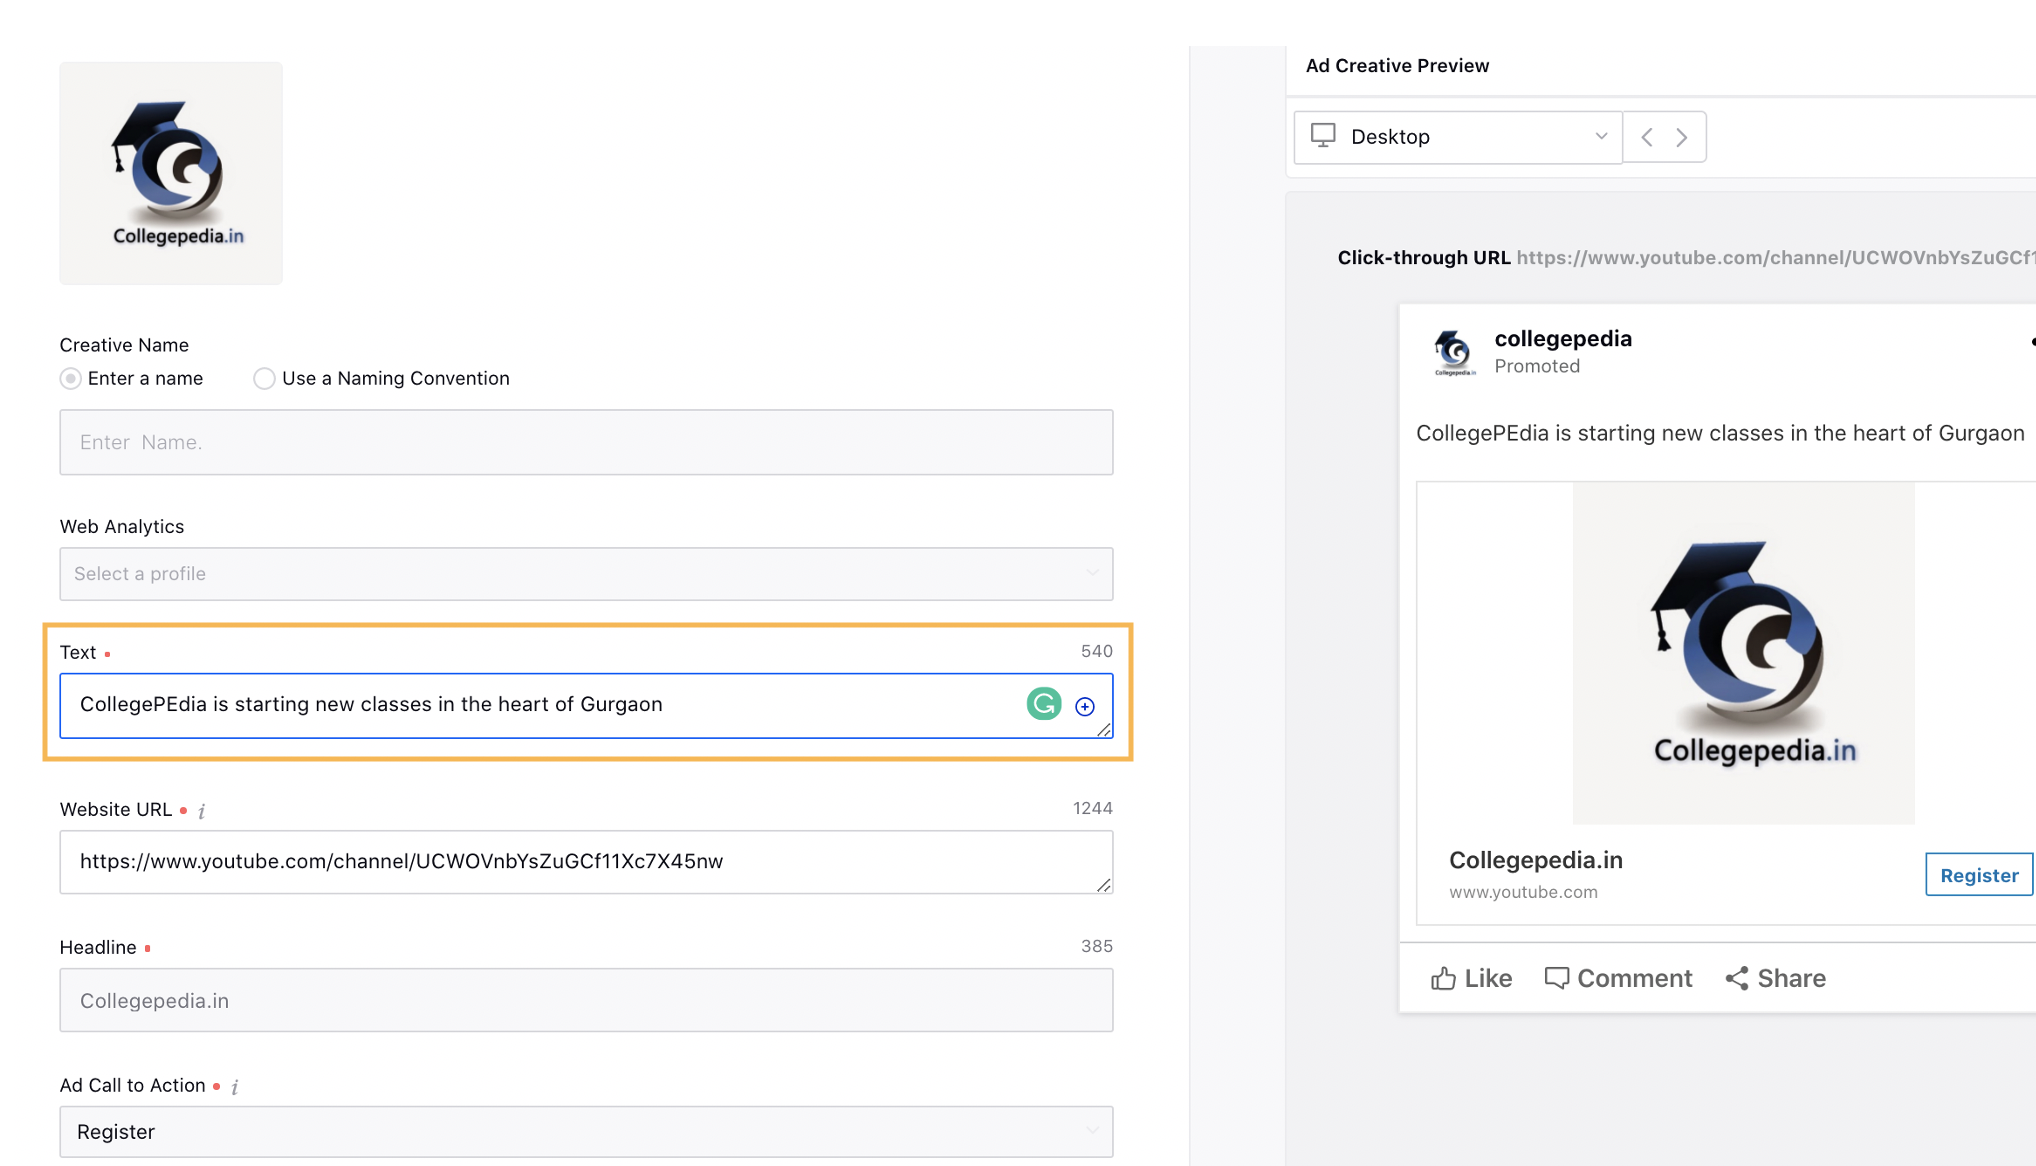Click the desktop monitor icon in preview selector
Image resolution: width=2036 pixels, height=1166 pixels.
(x=1323, y=136)
